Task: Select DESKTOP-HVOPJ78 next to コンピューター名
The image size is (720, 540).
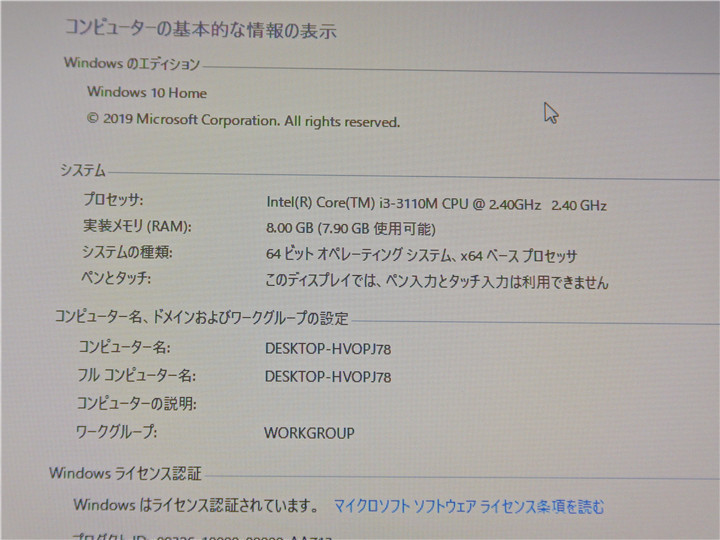Action: (328, 349)
